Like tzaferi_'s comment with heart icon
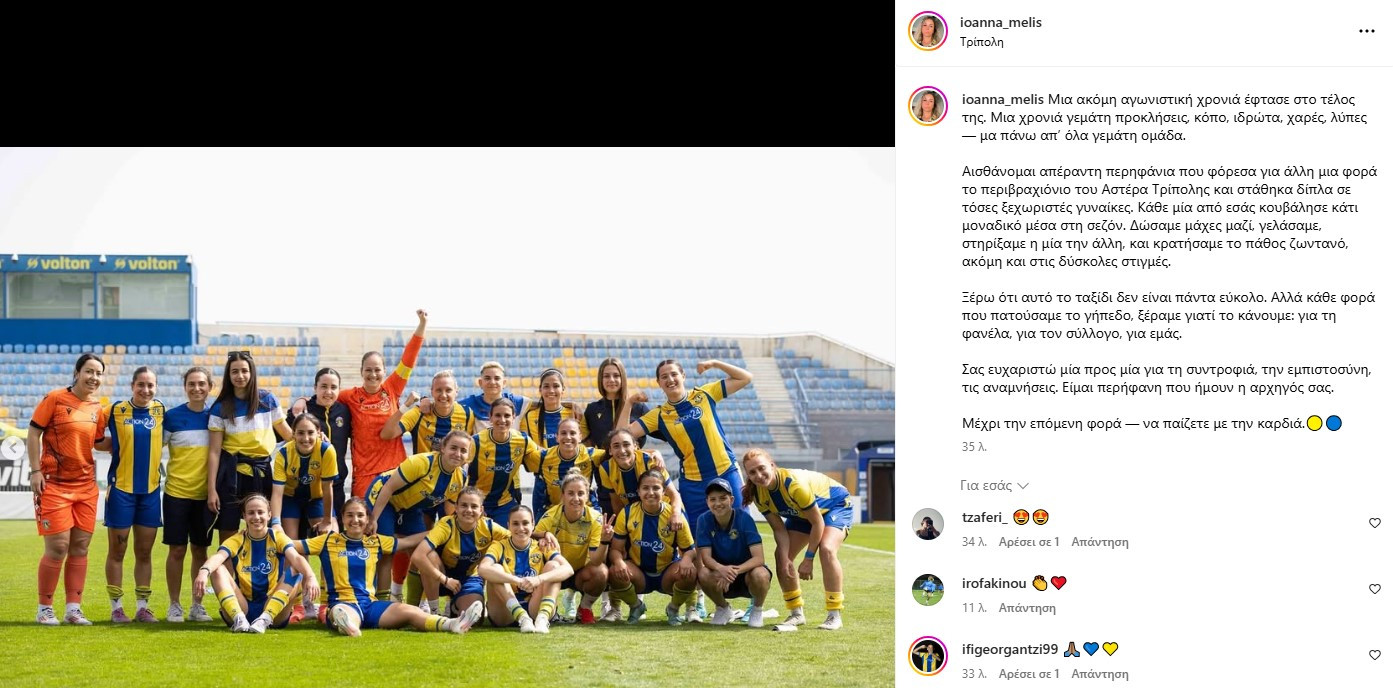The width and height of the screenshot is (1393, 688). click(x=1374, y=523)
